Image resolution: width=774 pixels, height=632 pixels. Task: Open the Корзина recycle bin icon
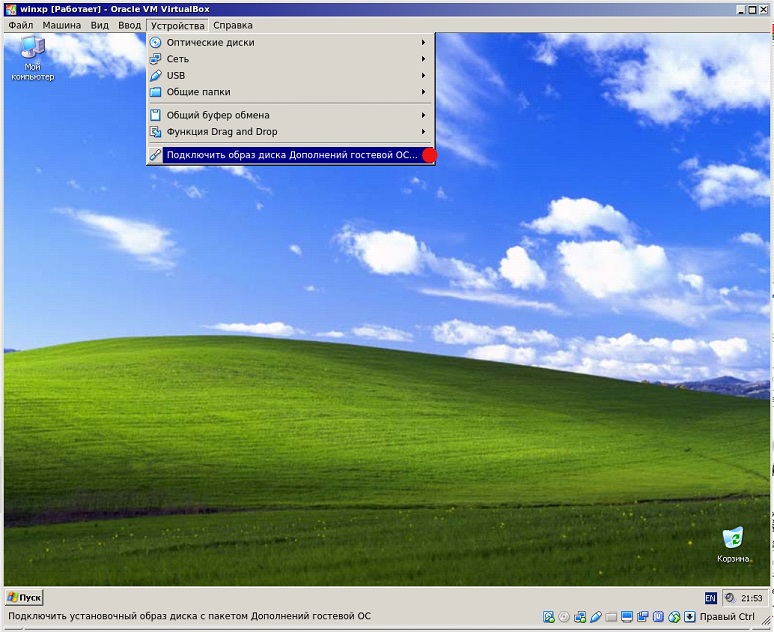click(733, 539)
